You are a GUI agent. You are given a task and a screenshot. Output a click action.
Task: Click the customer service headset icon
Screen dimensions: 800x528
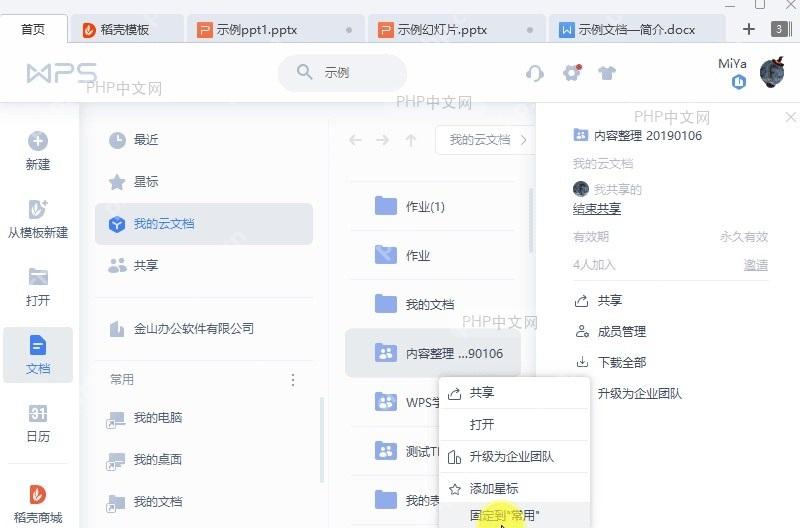(x=534, y=73)
